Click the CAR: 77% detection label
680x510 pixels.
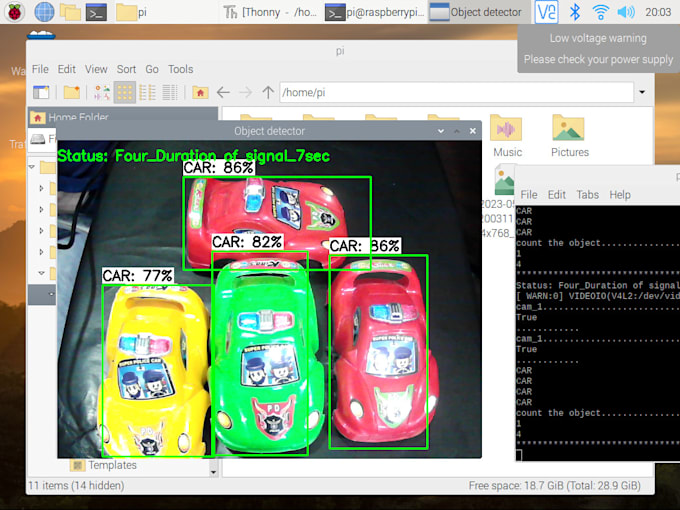[137, 276]
